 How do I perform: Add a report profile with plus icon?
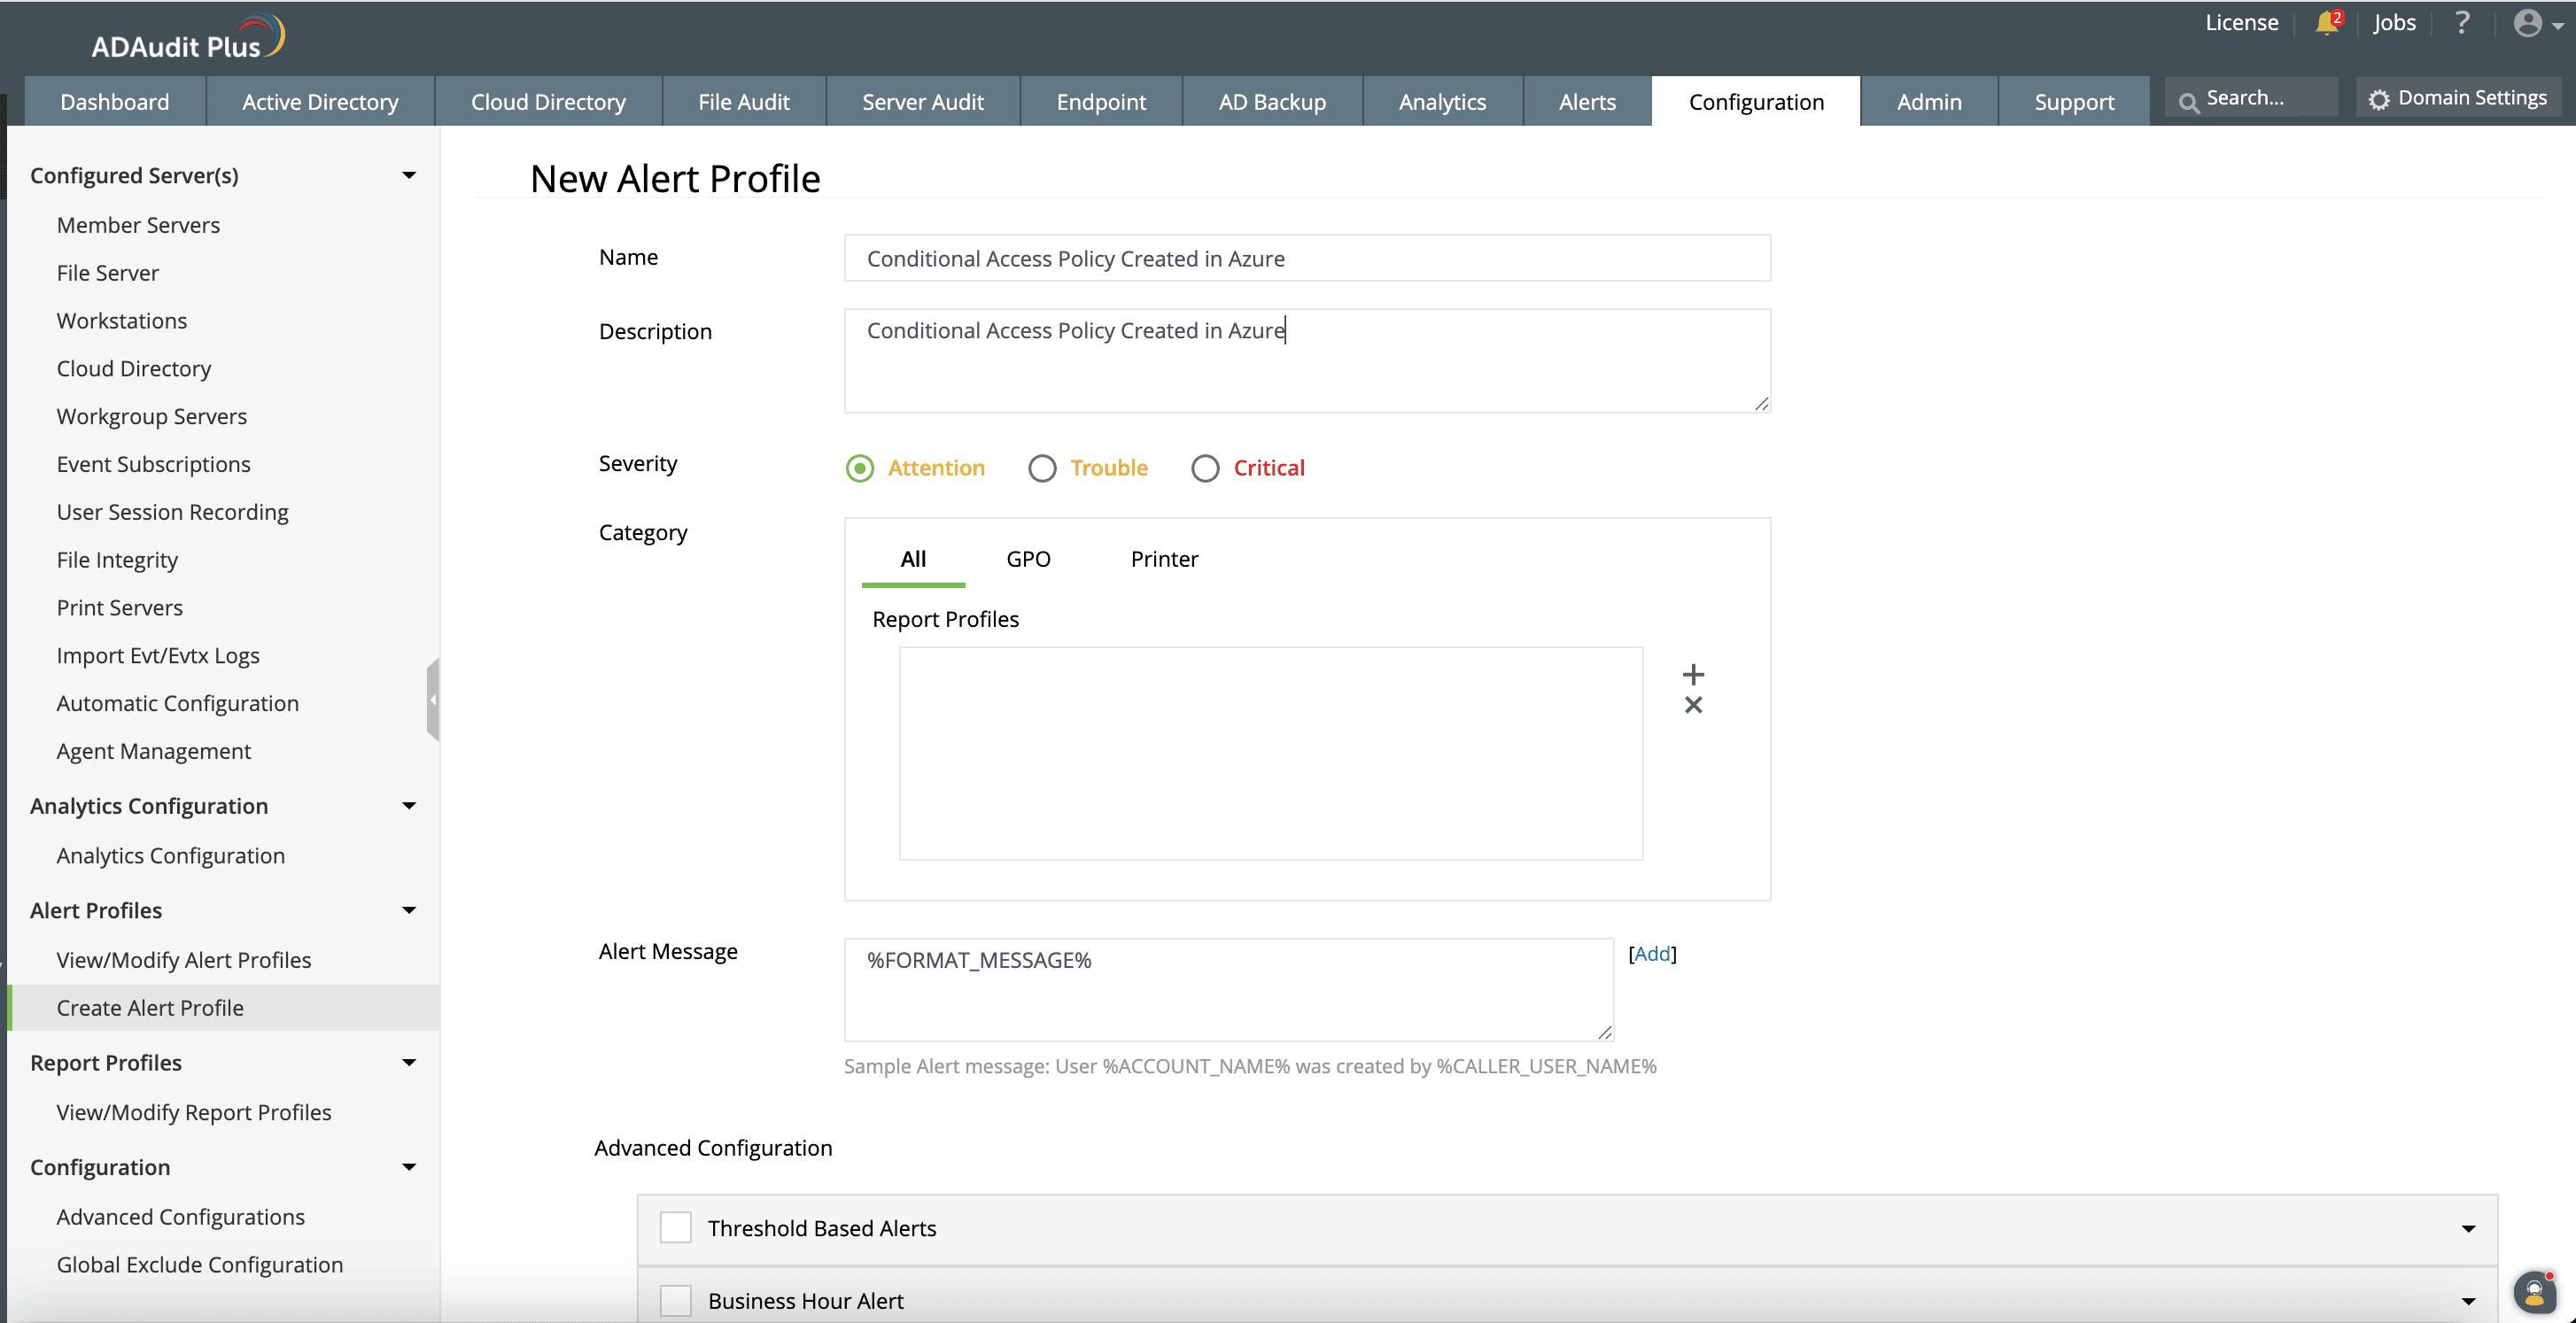pos(1692,674)
